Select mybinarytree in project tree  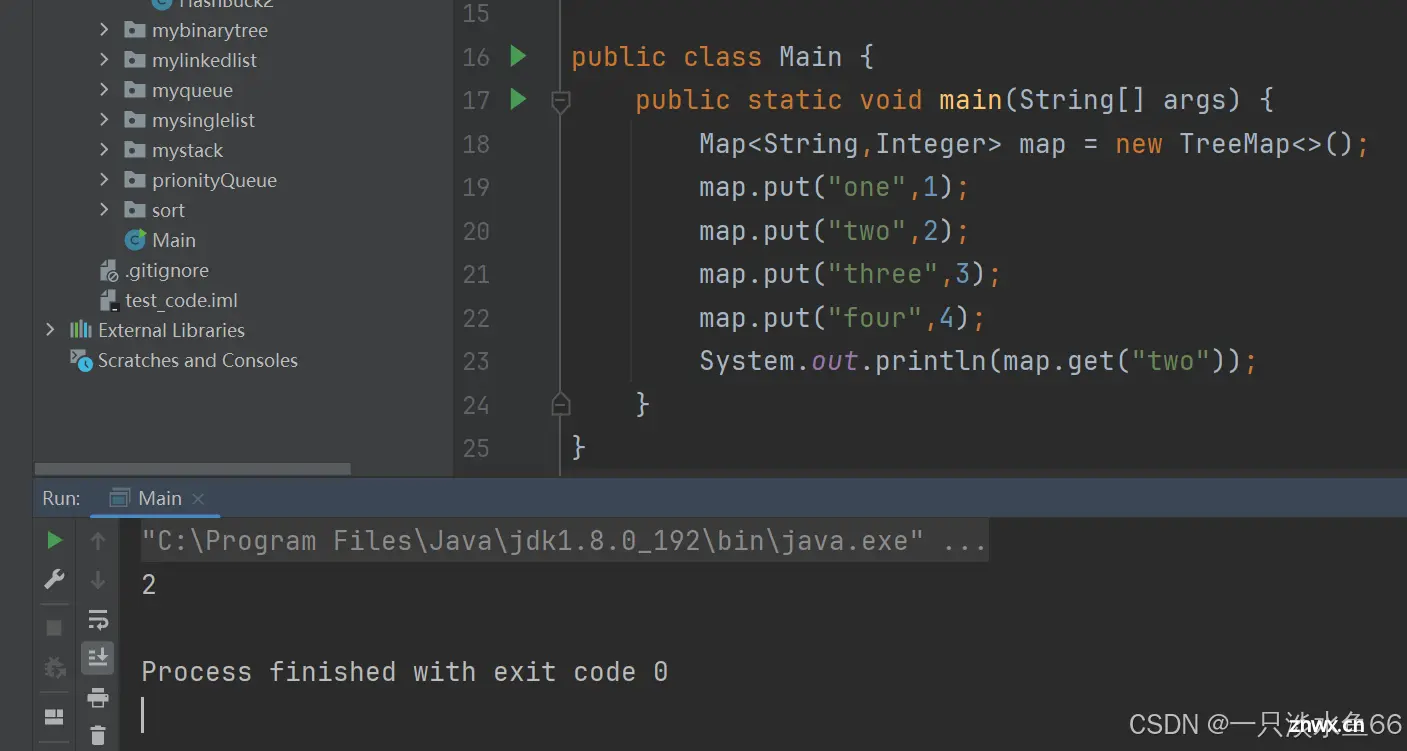pyautogui.click(x=210, y=31)
